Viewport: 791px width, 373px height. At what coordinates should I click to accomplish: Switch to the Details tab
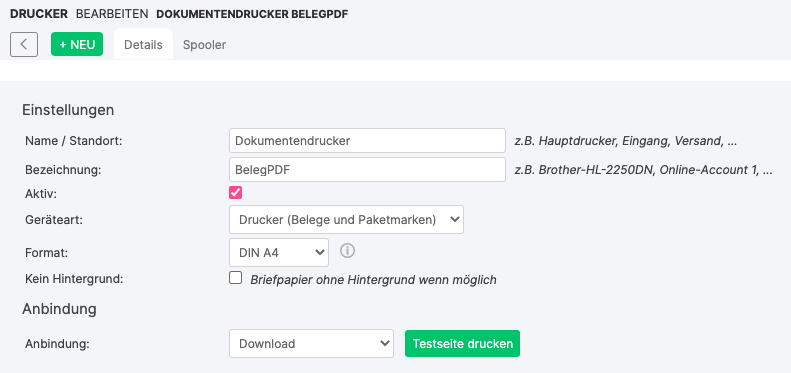click(143, 45)
